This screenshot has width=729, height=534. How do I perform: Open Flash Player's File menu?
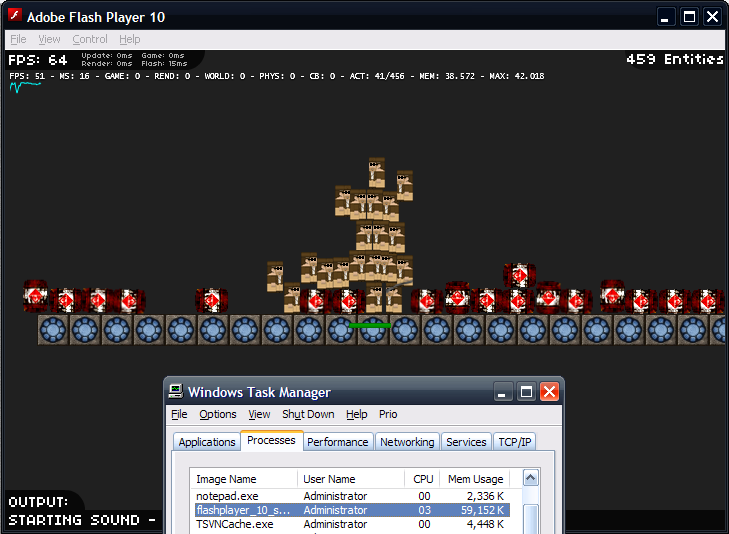point(18,39)
